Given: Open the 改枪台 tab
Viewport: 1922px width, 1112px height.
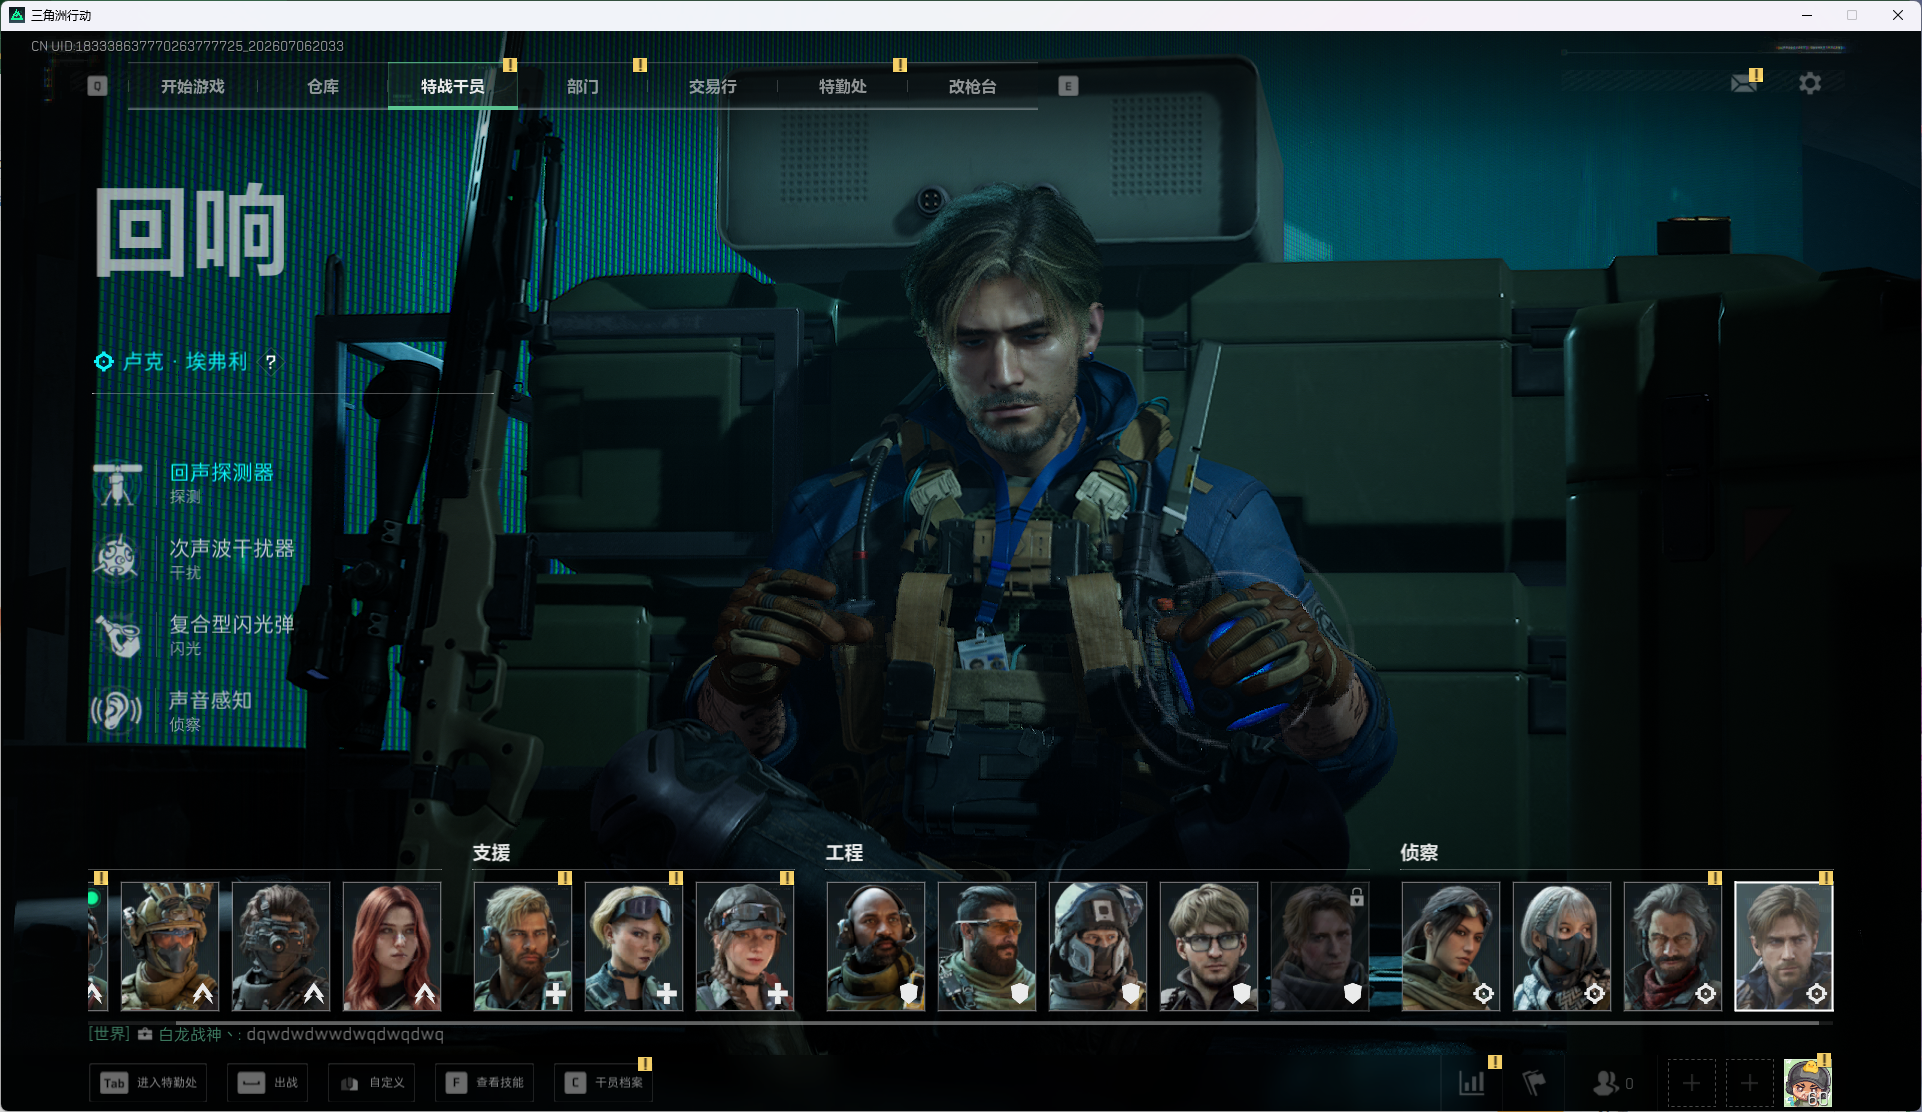Looking at the screenshot, I should [972, 86].
